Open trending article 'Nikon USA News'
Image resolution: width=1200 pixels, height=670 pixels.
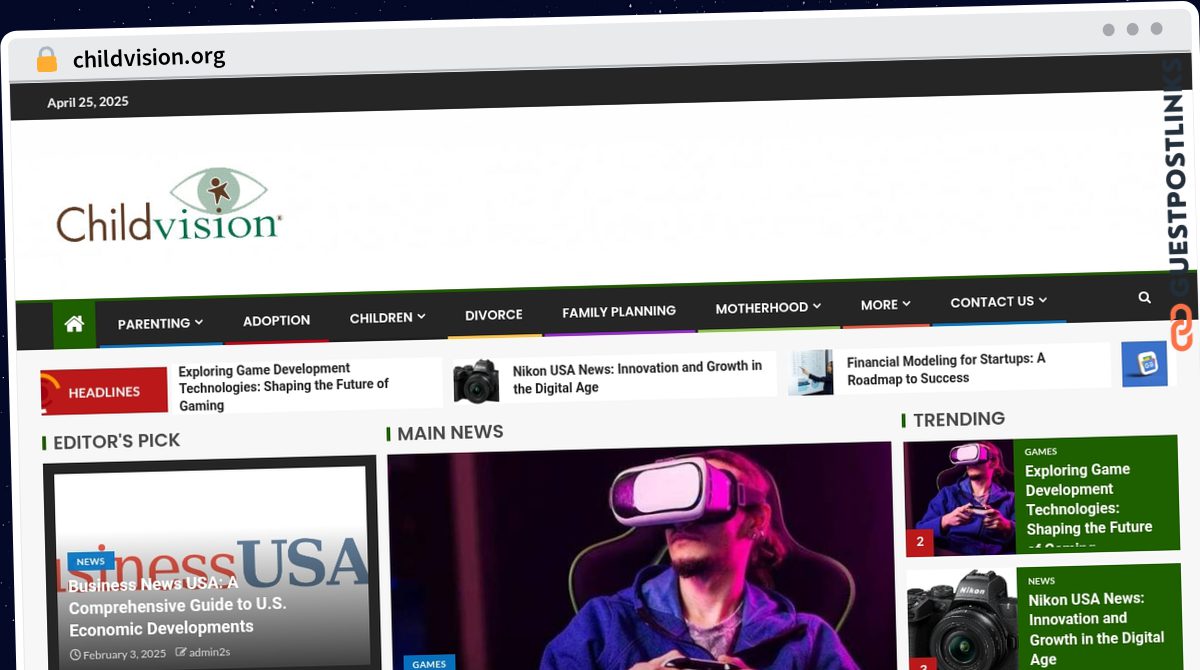(x=1096, y=628)
